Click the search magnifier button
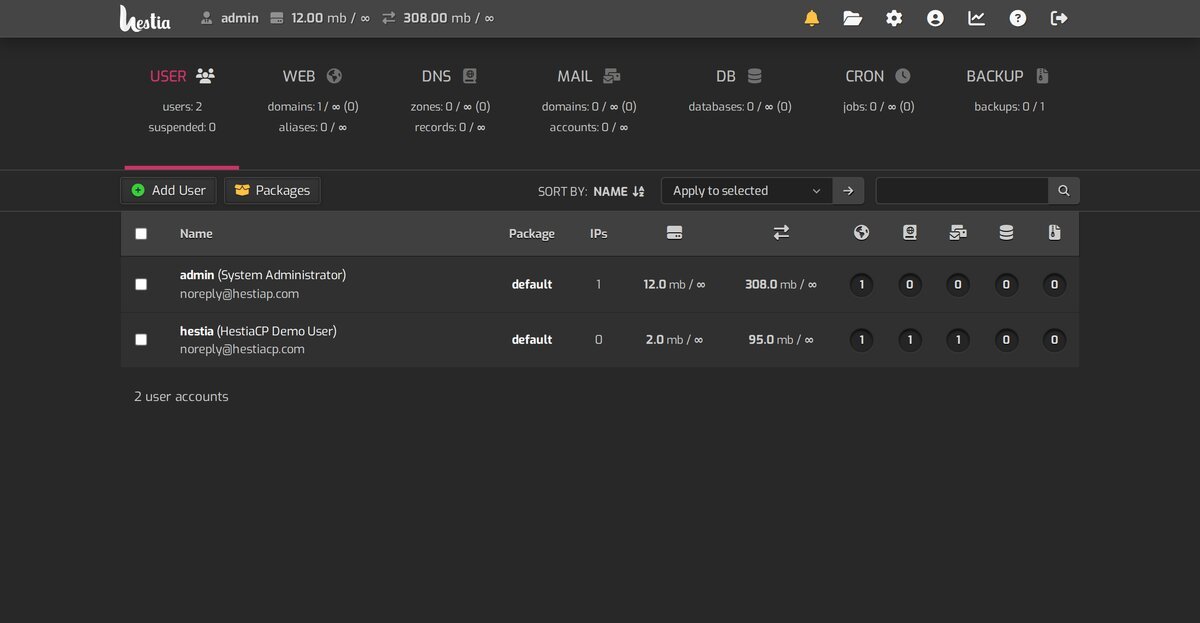This screenshot has height=623, width=1200. [1064, 190]
